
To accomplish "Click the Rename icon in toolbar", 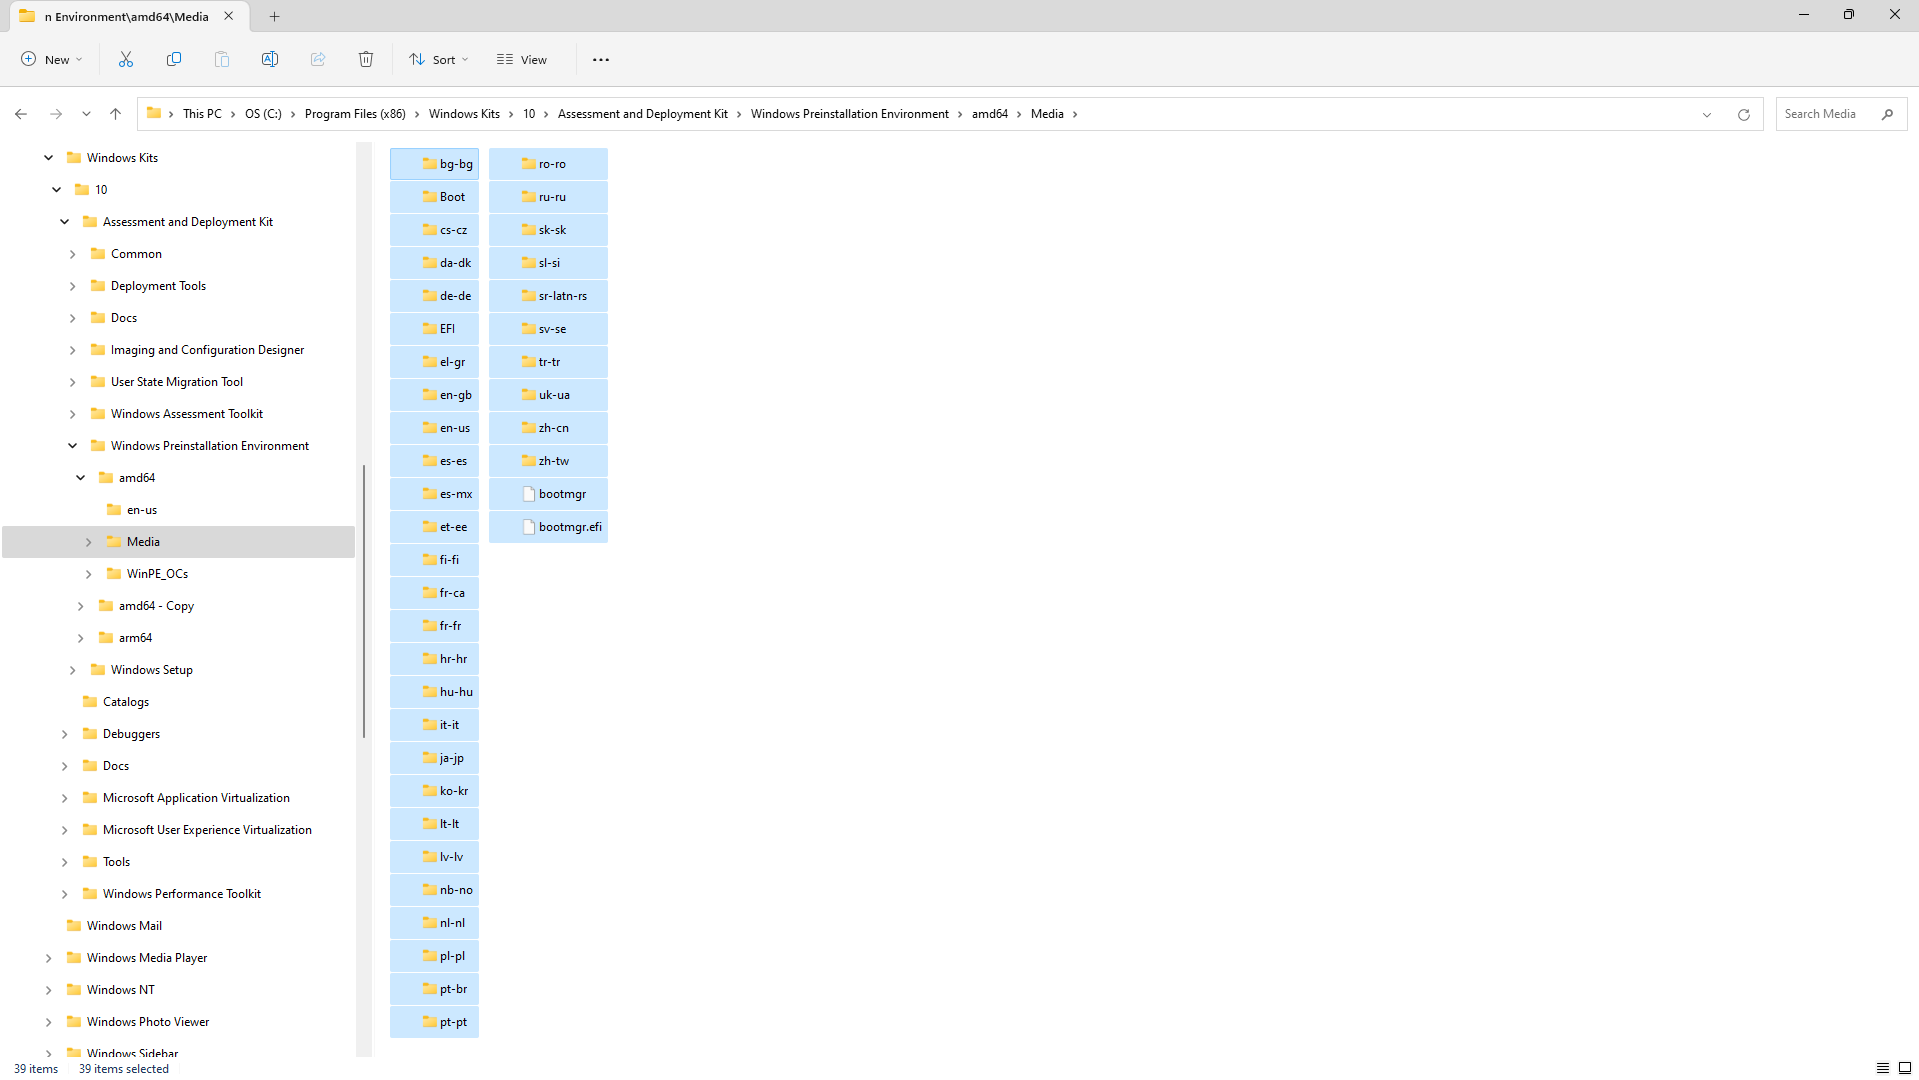I will point(270,60).
